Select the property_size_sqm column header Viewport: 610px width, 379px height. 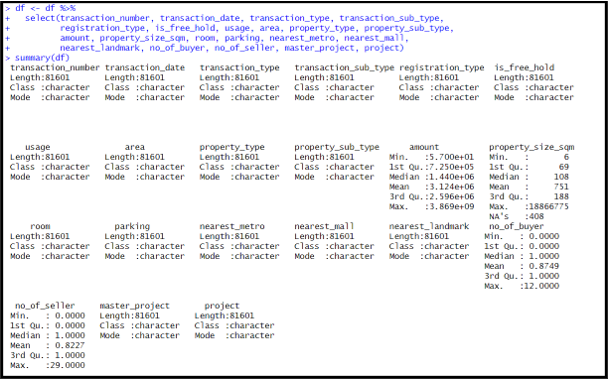tap(531, 147)
